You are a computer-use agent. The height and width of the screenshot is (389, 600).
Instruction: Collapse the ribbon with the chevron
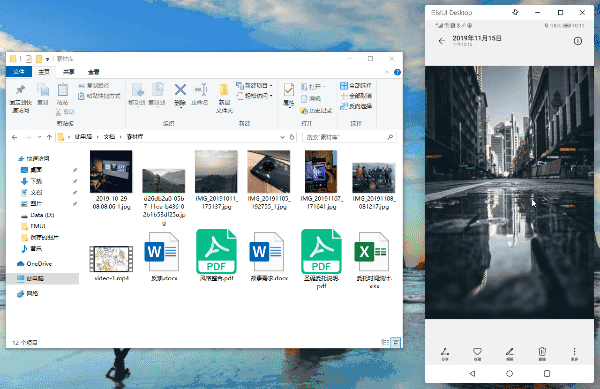[x=387, y=72]
